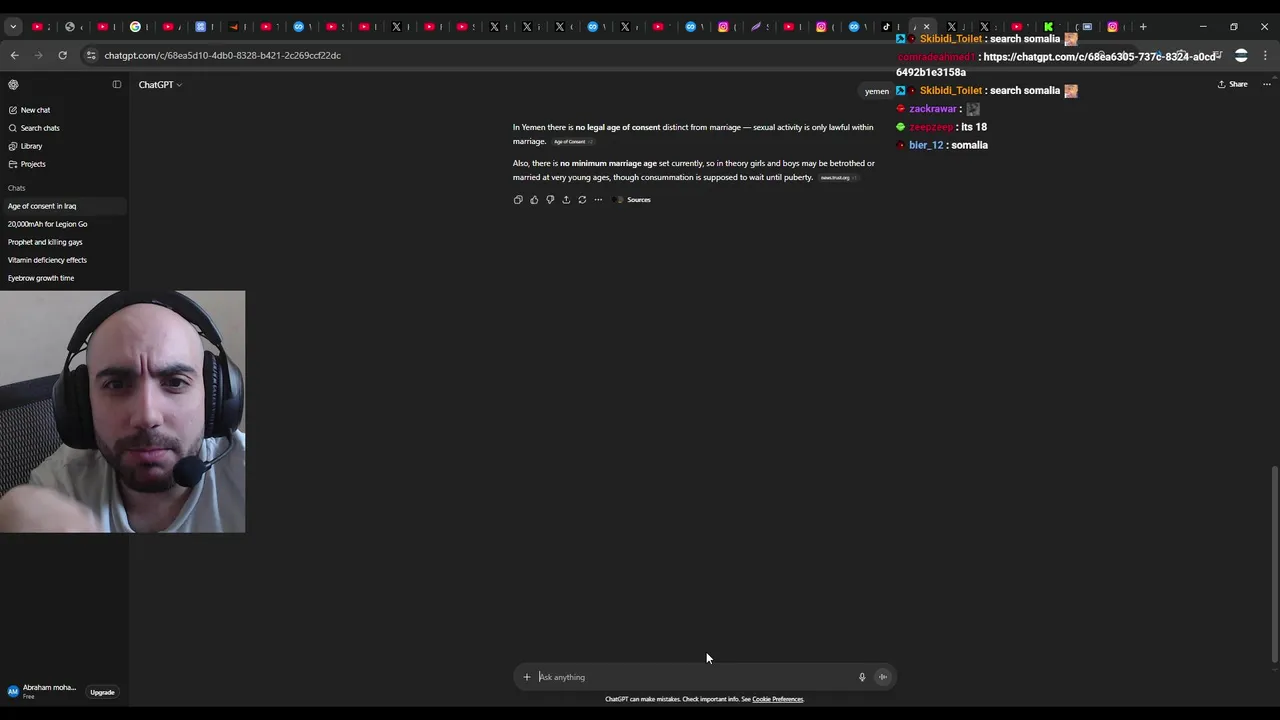View site information icon in address bar
1280x720 pixels.
[91, 55]
